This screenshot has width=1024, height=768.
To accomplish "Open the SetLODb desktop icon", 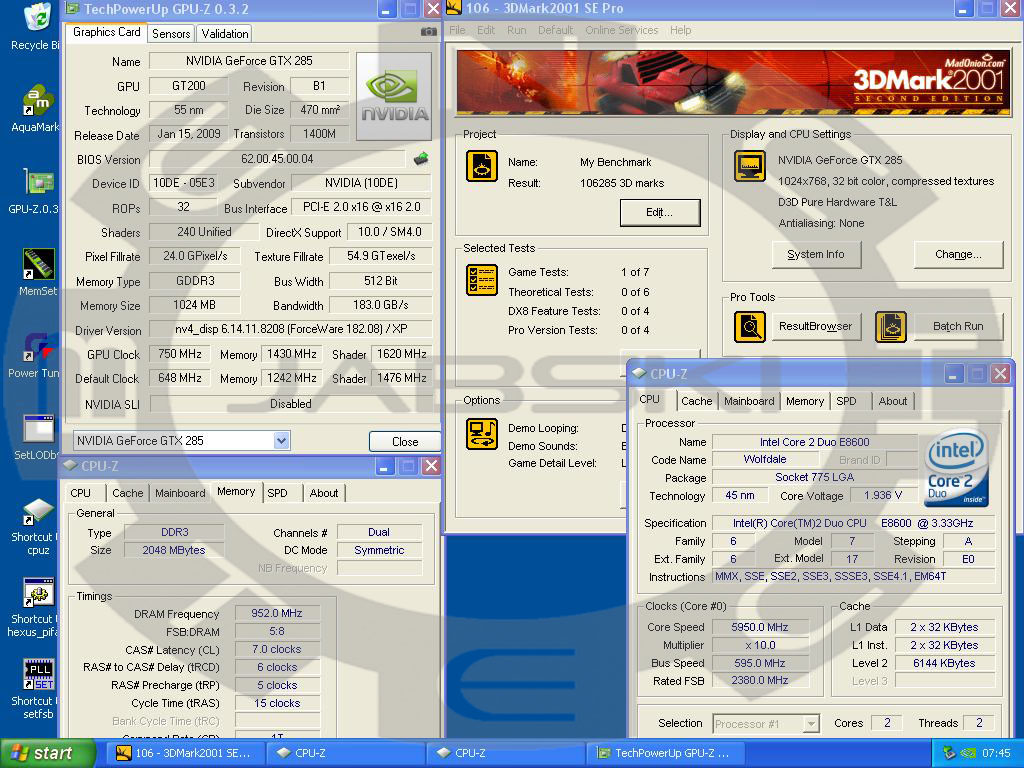I will pos(38,429).
